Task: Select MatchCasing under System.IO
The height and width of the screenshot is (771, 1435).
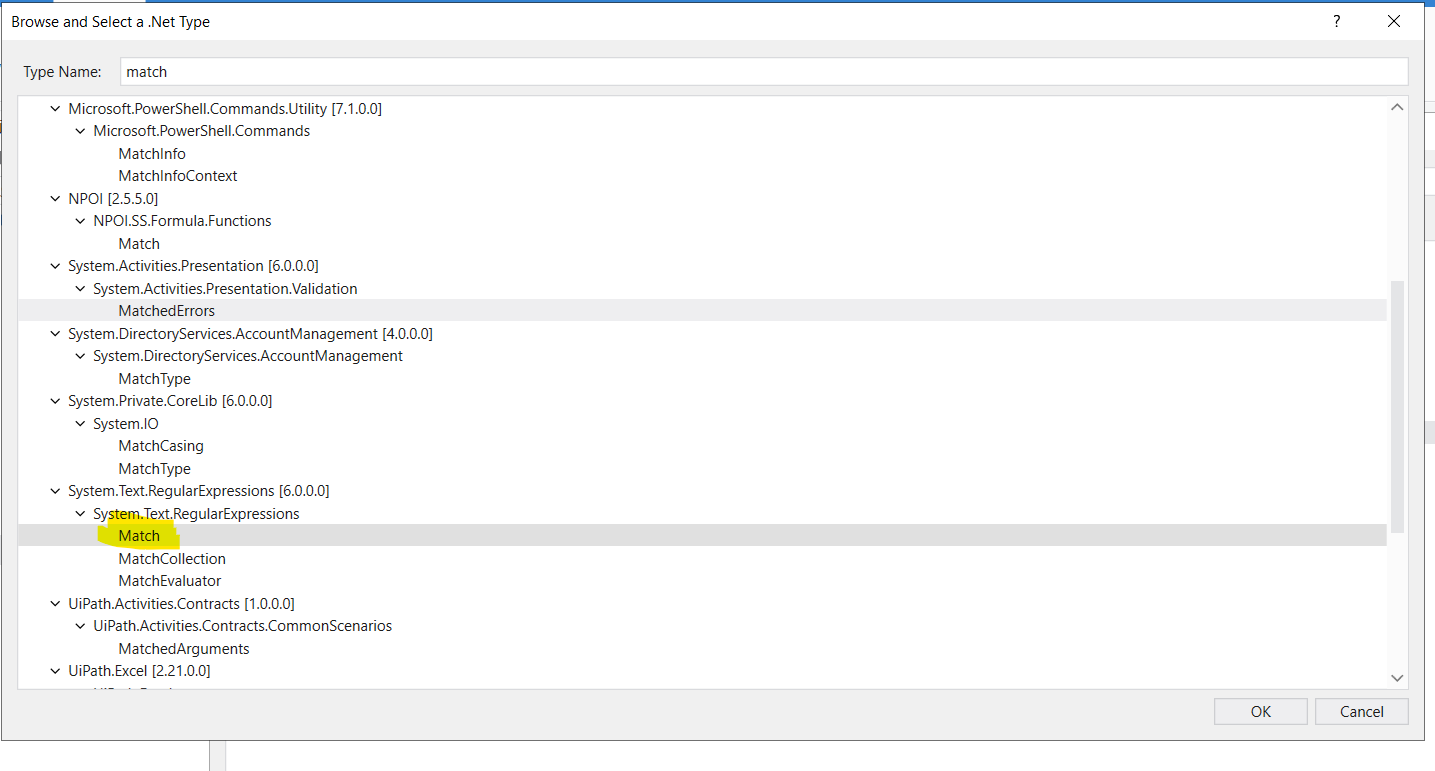Action: tap(160, 445)
